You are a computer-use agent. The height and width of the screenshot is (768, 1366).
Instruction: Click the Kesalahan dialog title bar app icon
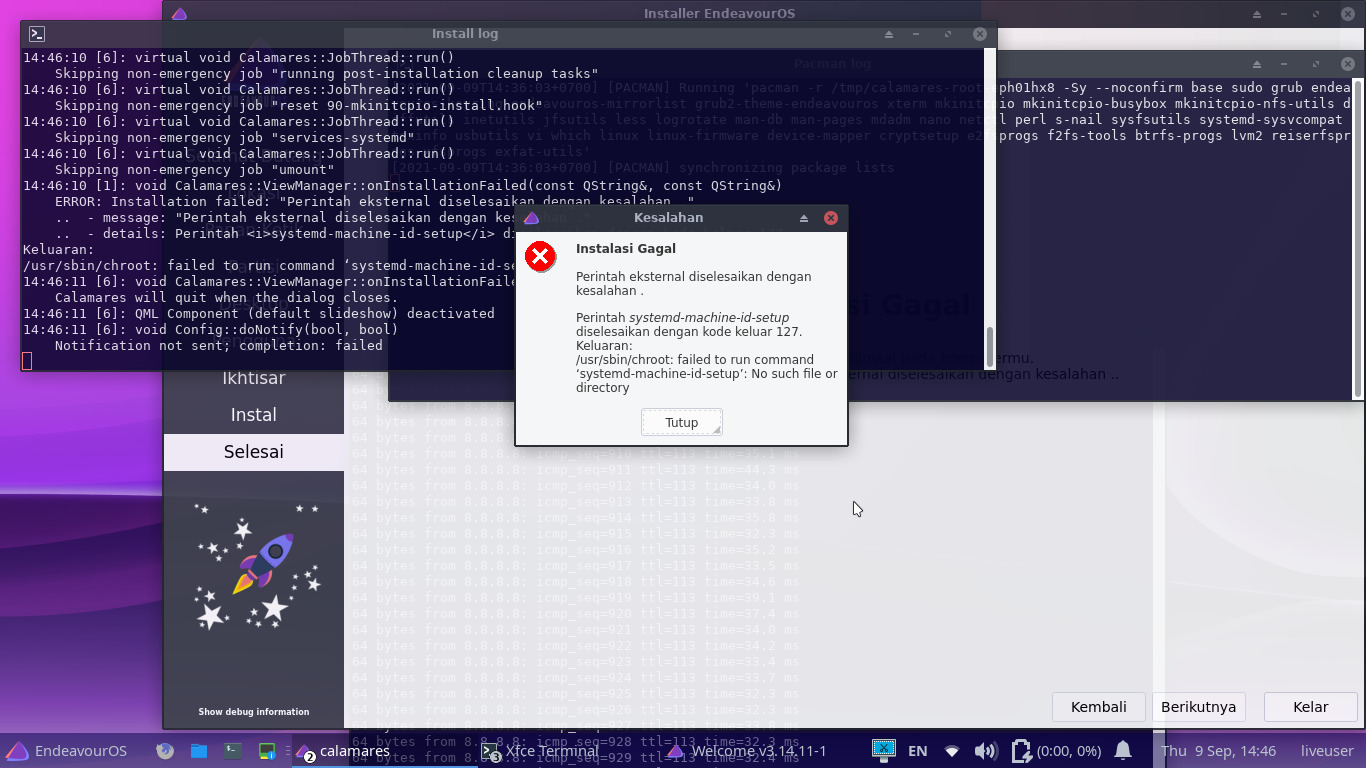[531, 218]
